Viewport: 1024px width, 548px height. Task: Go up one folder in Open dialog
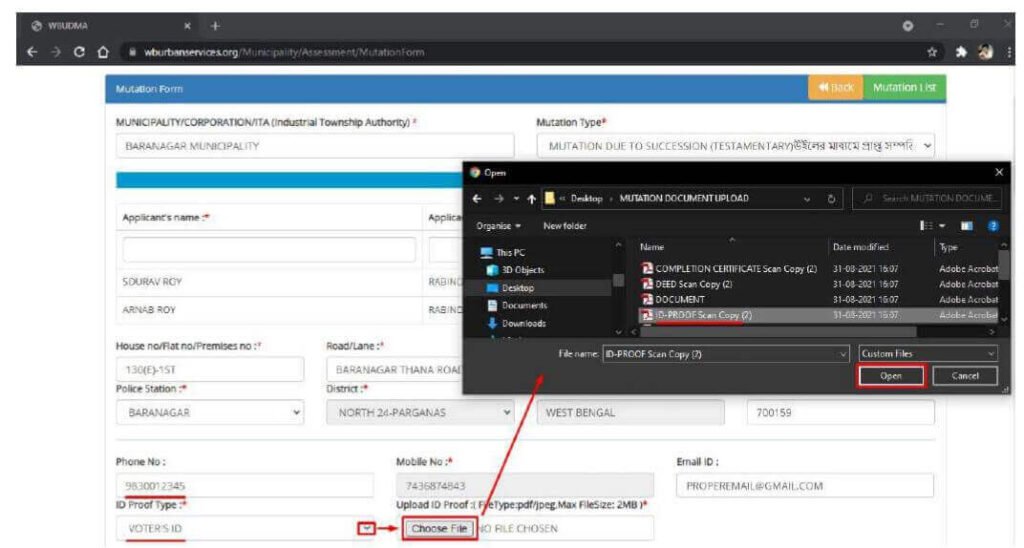[532, 199]
